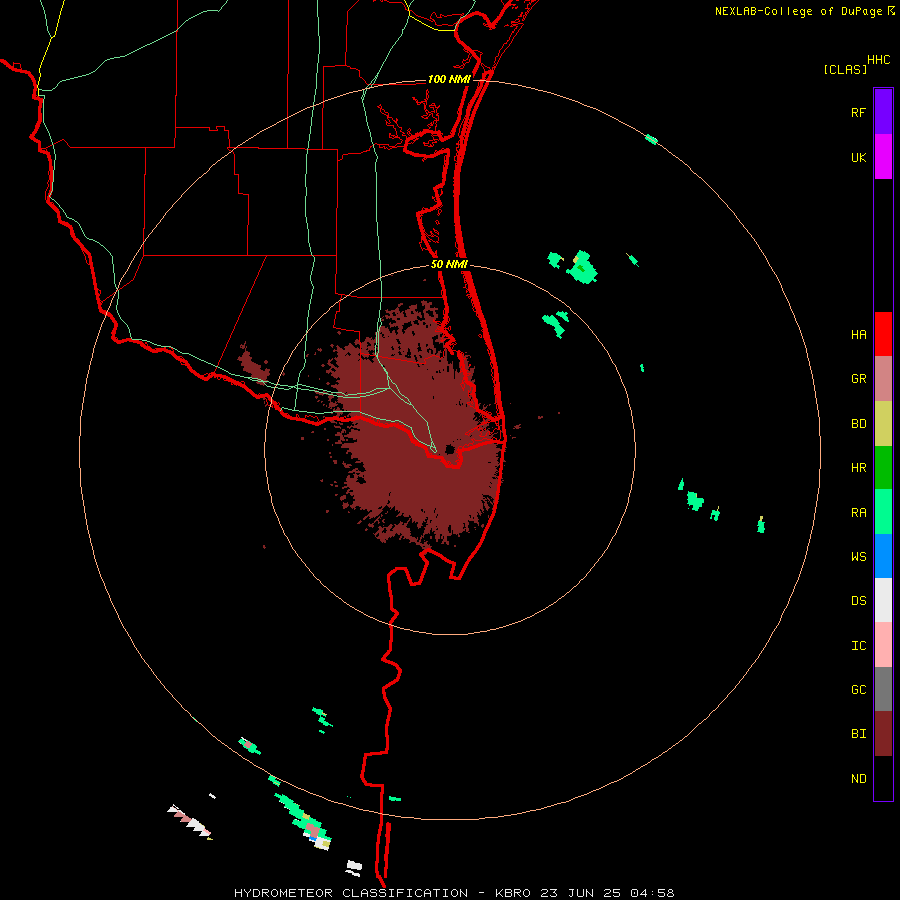Select the BD yellow legend block
The image size is (900, 900).
[x=883, y=424]
